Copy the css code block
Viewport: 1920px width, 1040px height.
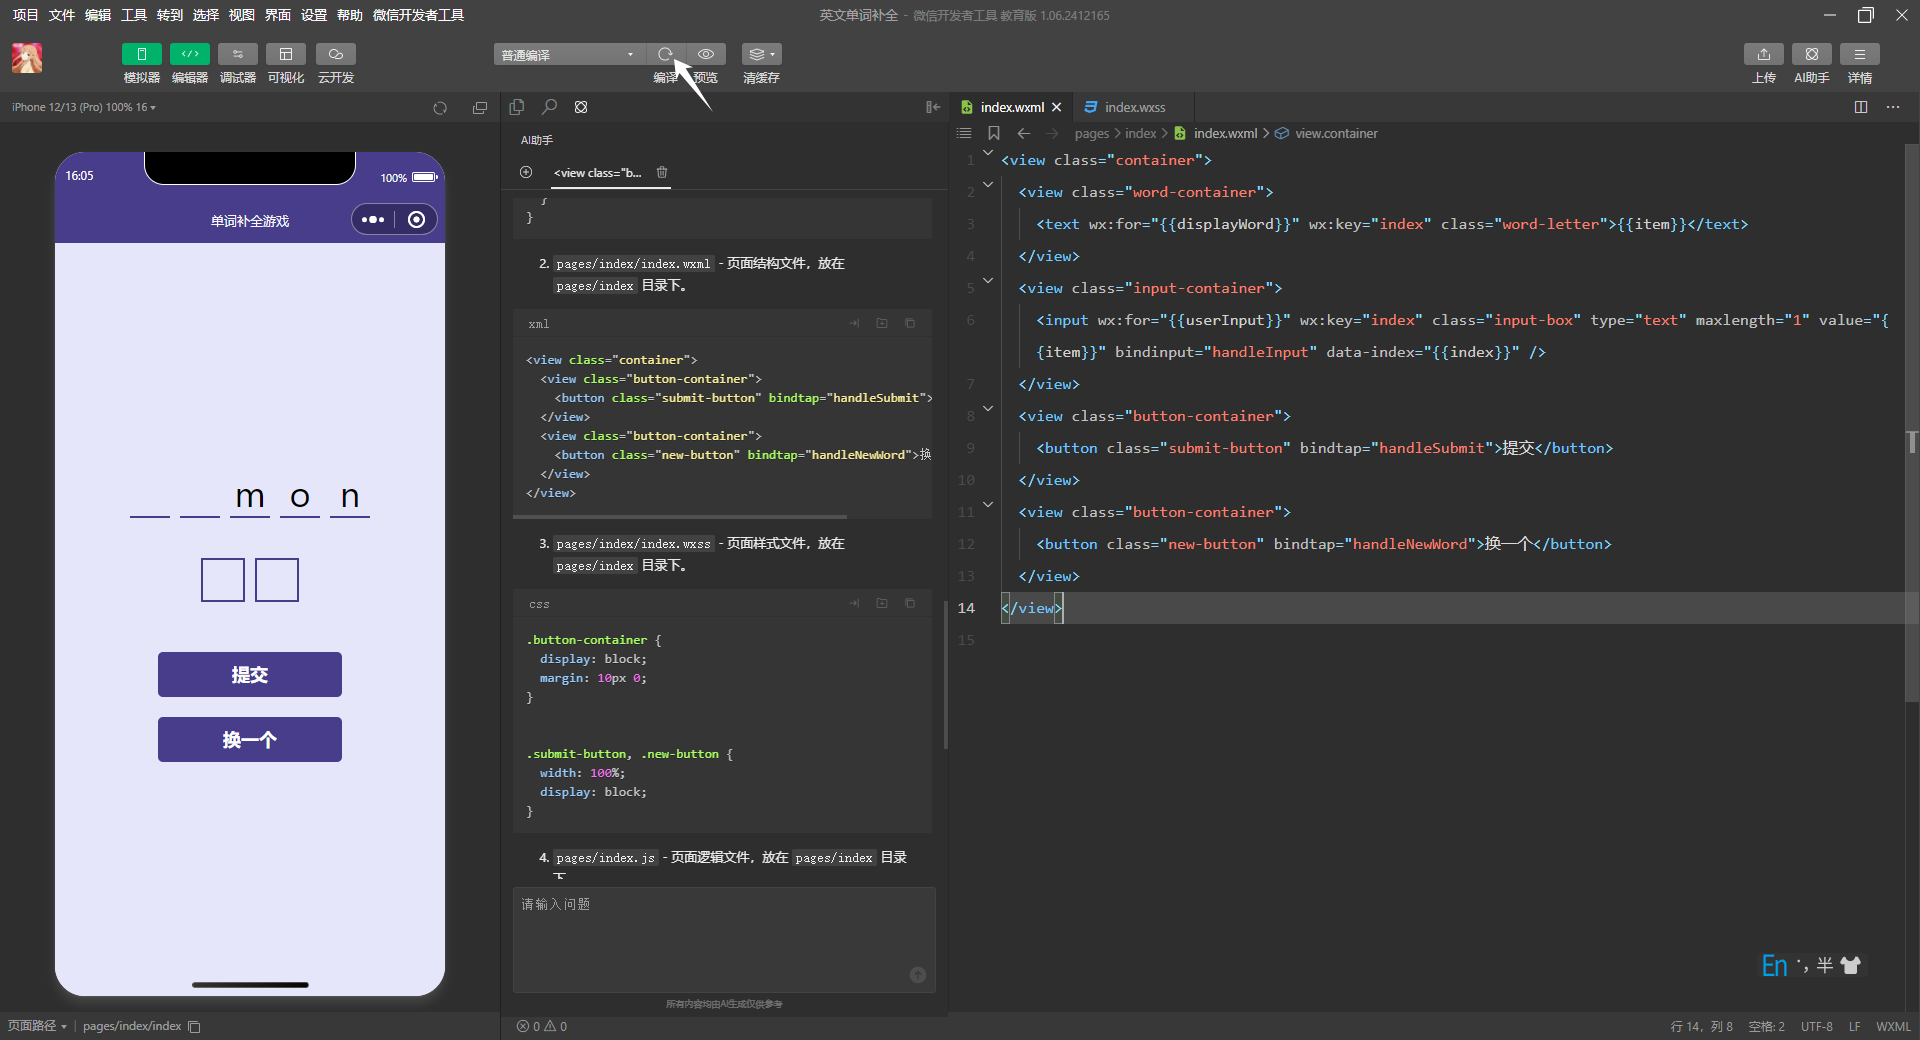910,603
